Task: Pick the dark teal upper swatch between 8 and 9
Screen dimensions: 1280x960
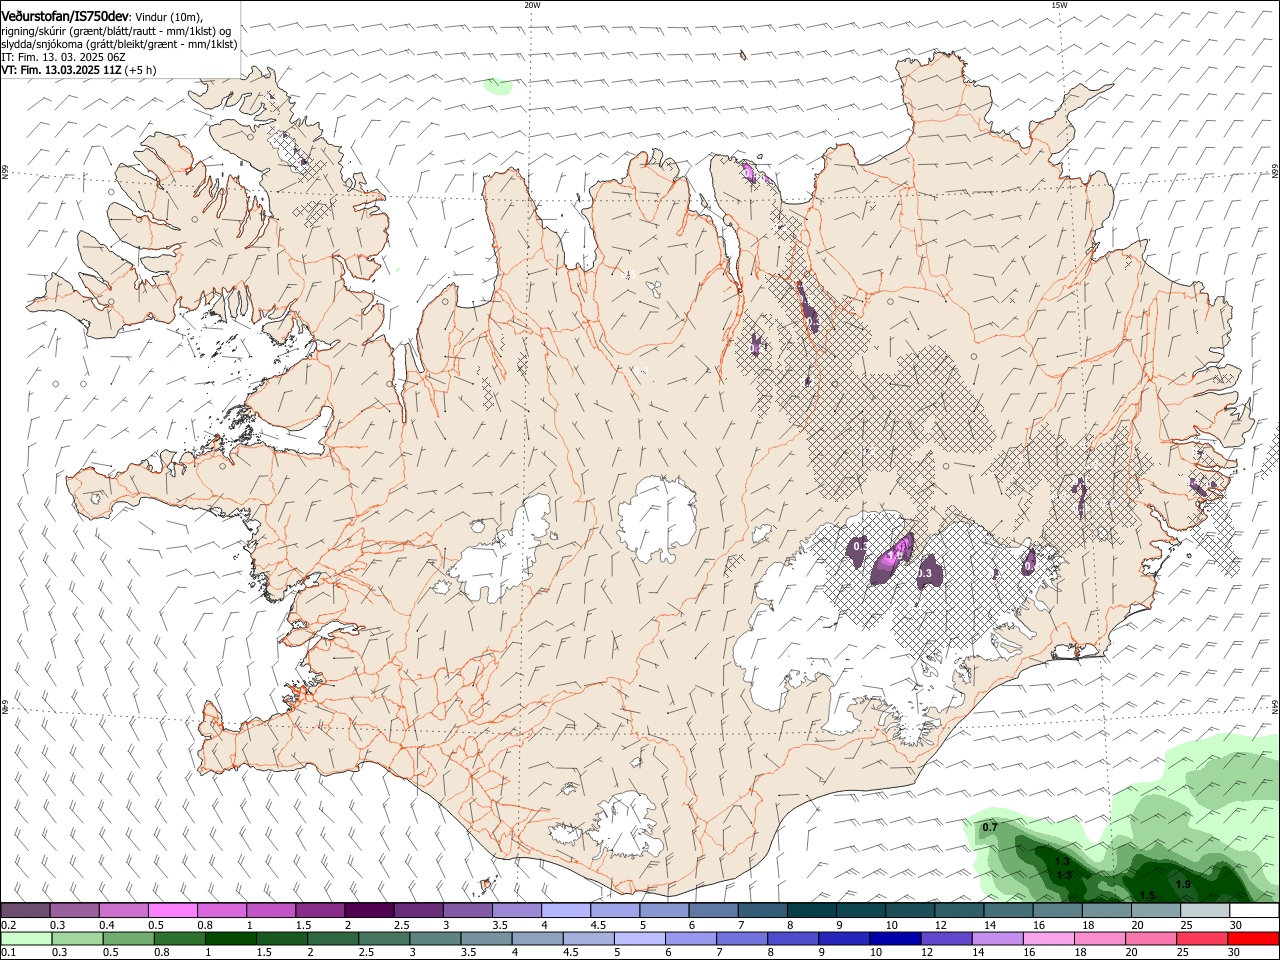Action: pos(810,911)
